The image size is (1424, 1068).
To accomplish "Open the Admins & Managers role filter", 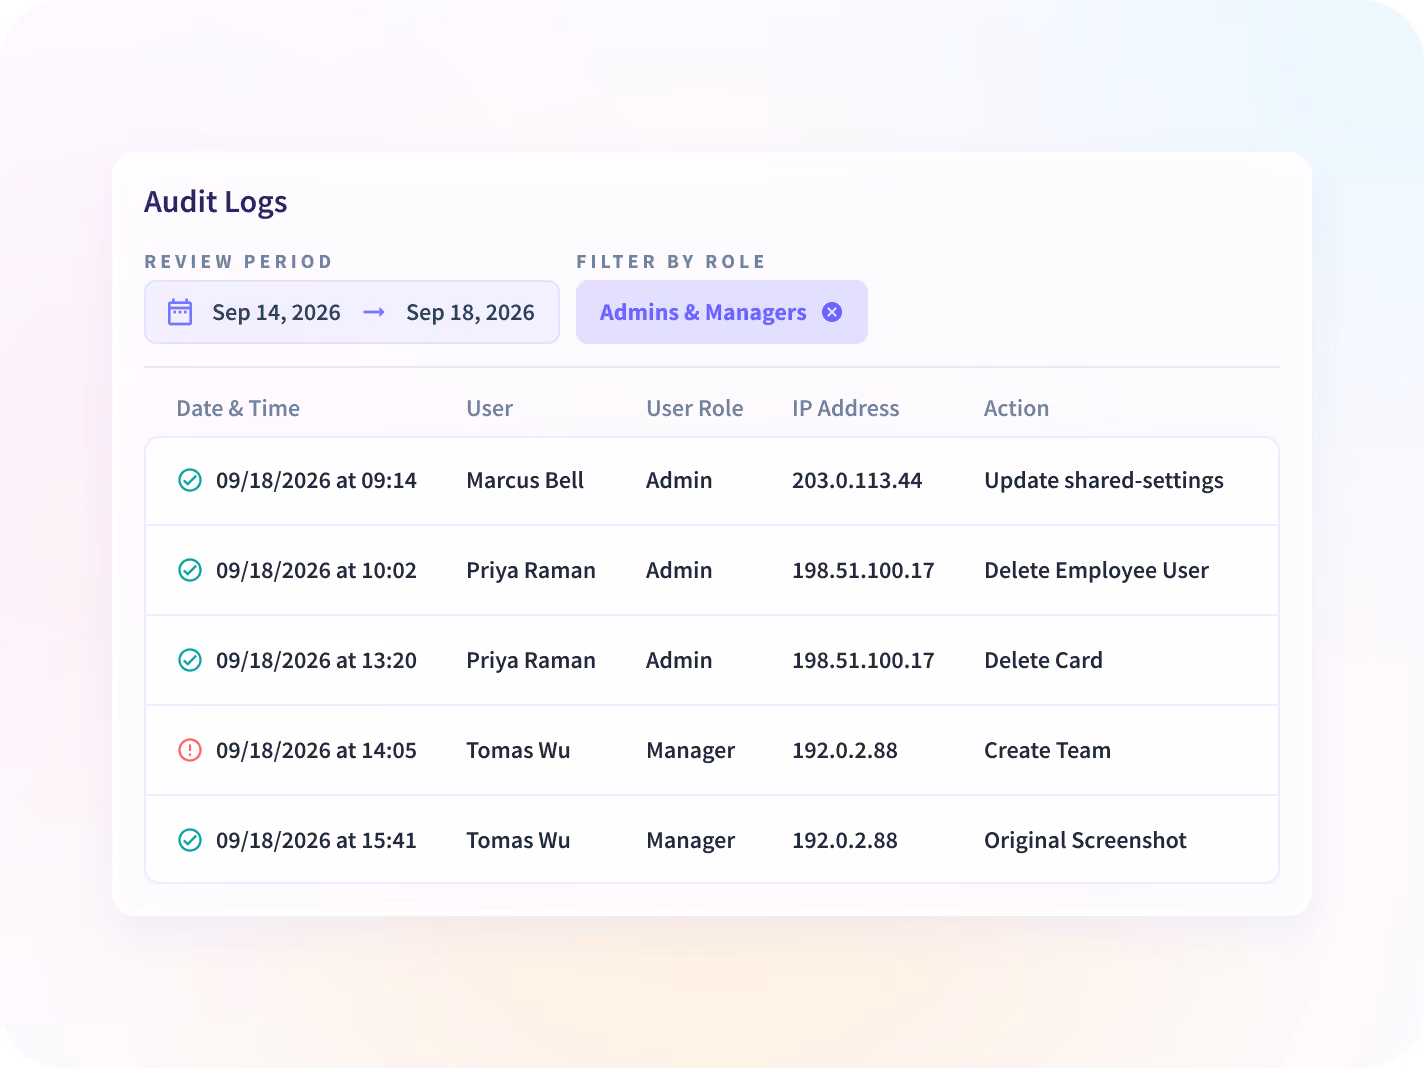I will 703,312.
